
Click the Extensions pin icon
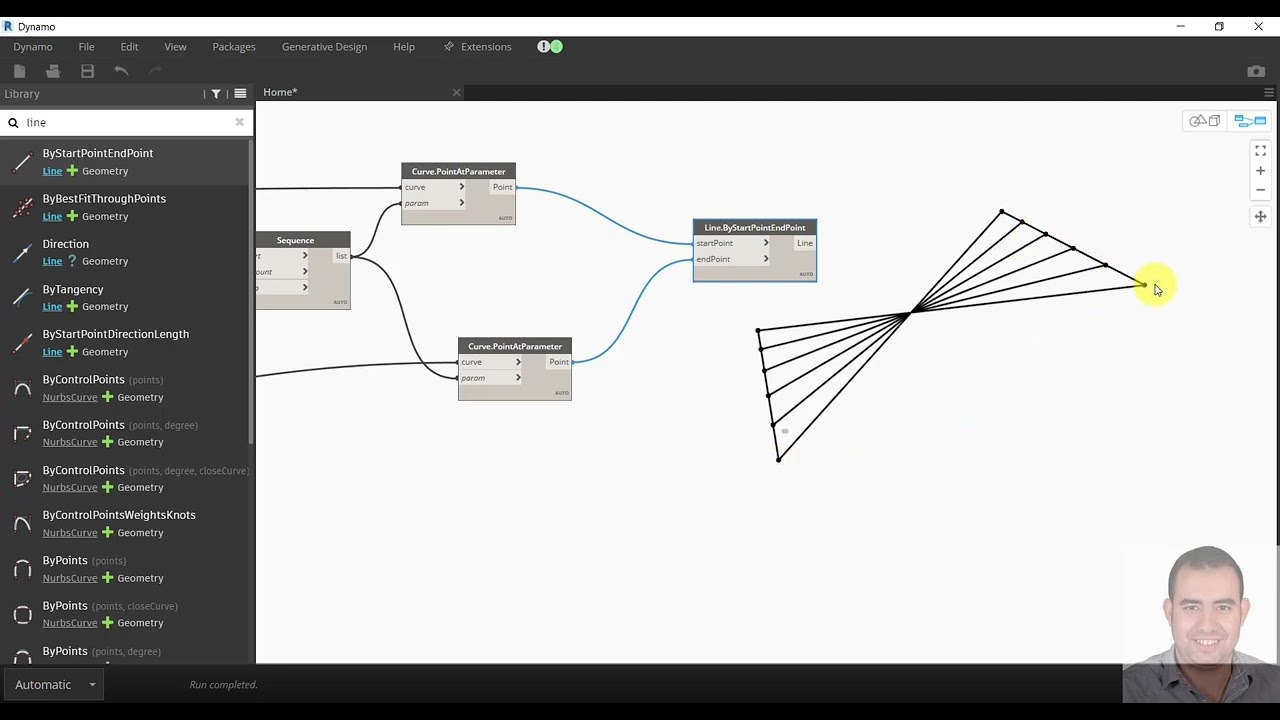point(449,47)
